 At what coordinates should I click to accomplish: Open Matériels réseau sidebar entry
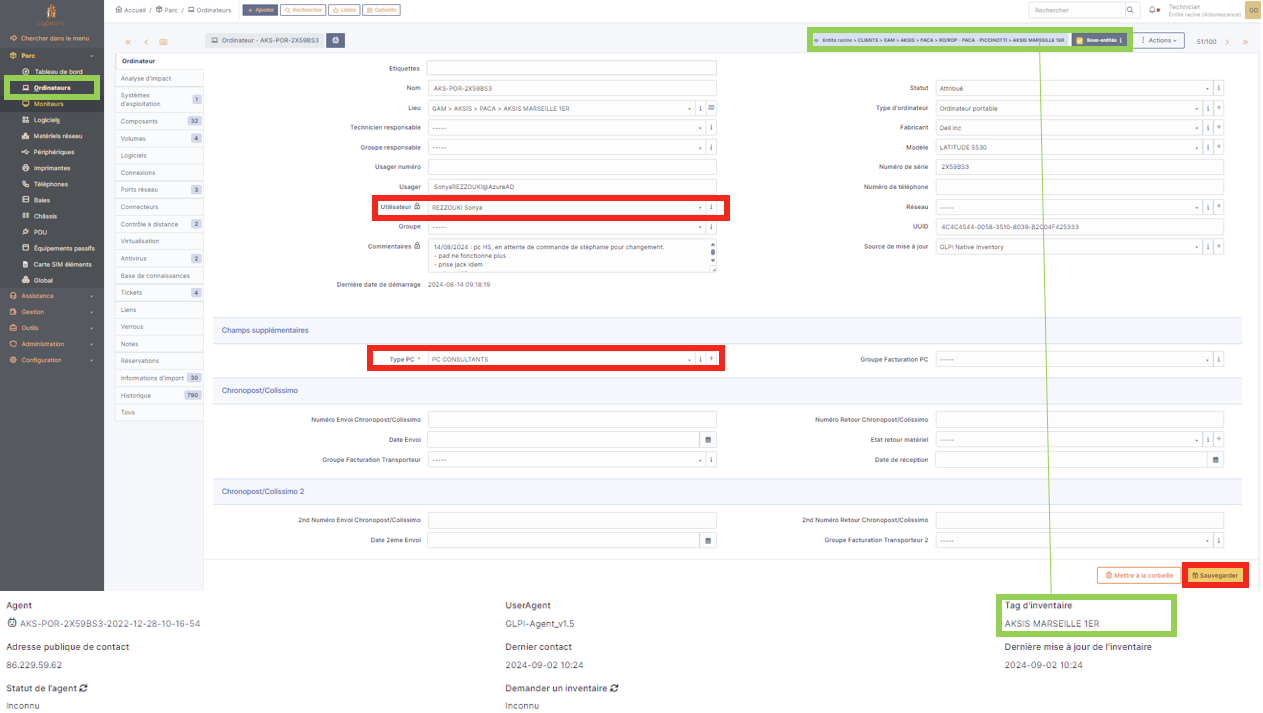pos(58,136)
